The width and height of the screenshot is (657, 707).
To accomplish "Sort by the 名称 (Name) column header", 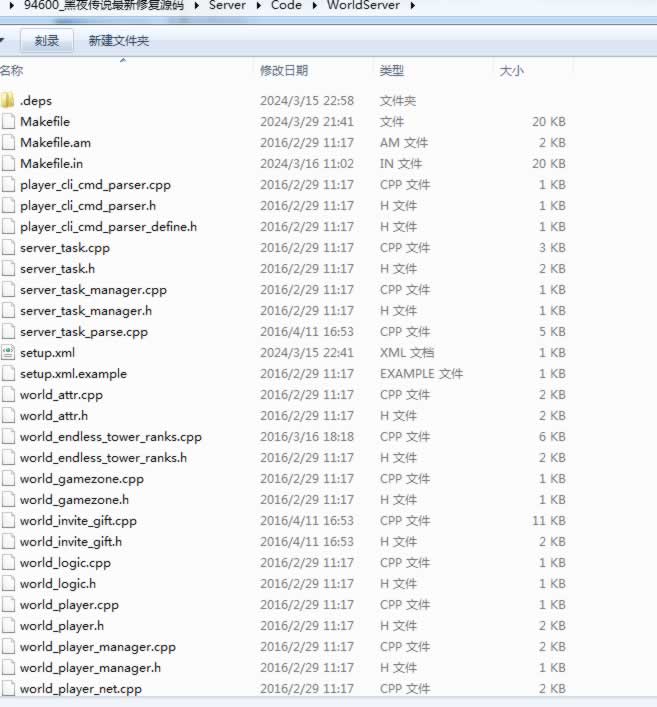I will coord(12,71).
